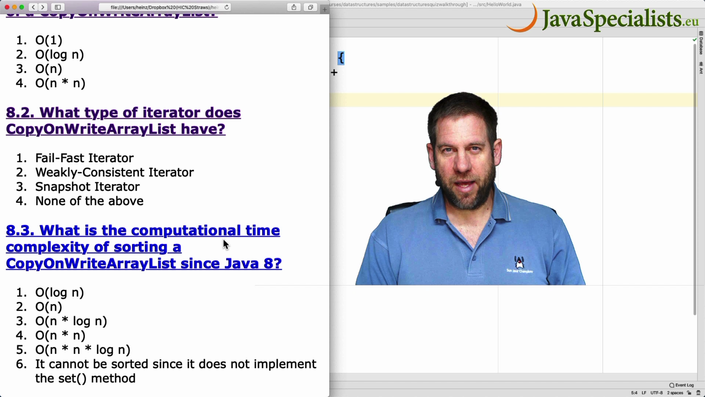Image resolution: width=705 pixels, height=397 pixels.
Task: Click the highlighted opening brace in editor
Action: 341,58
